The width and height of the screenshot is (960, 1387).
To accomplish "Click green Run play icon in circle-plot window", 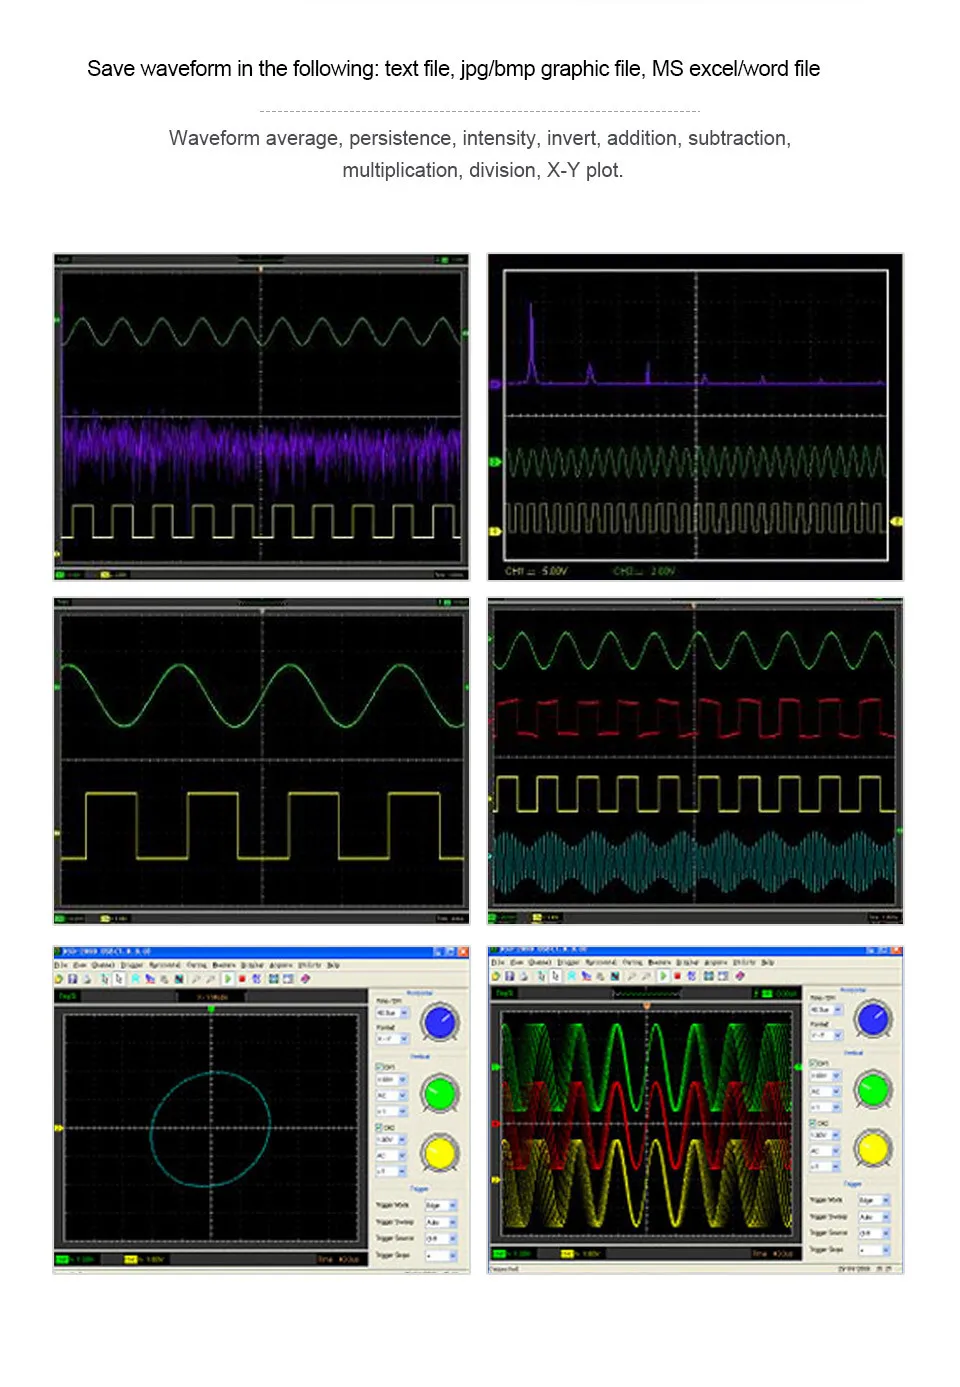I will tap(227, 978).
